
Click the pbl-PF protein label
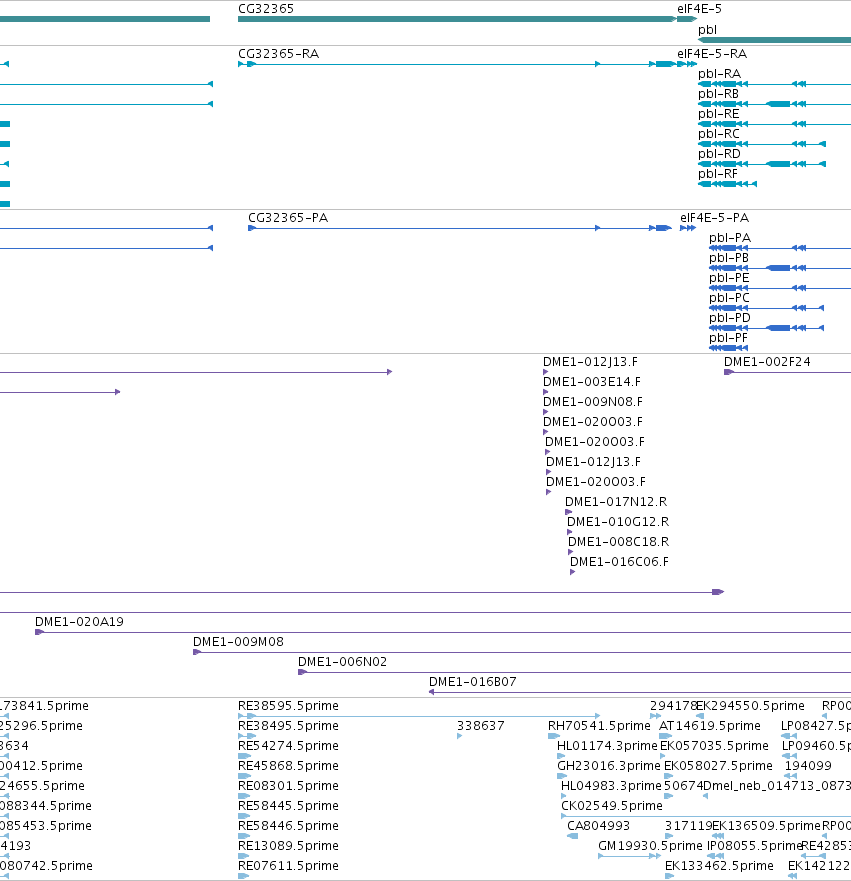point(728,338)
